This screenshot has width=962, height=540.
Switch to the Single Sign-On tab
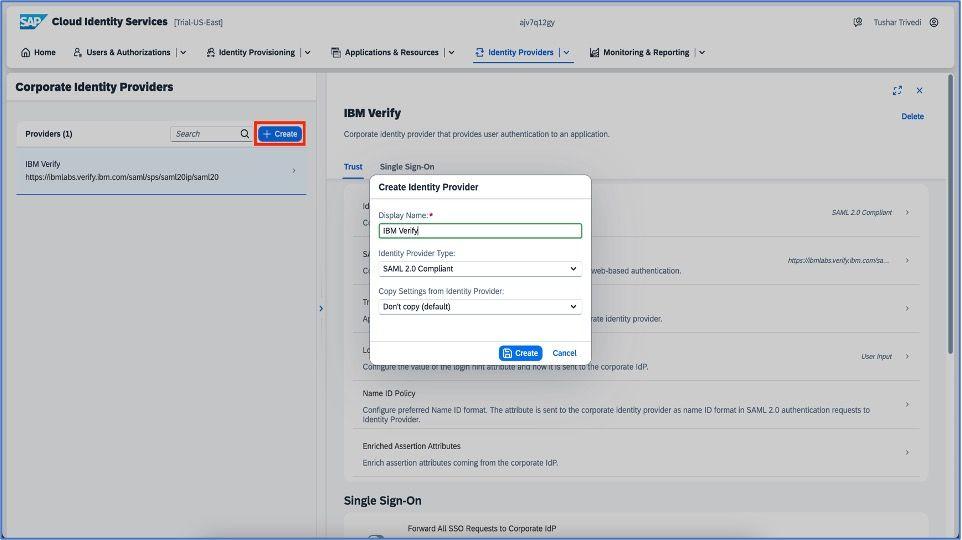(407, 167)
